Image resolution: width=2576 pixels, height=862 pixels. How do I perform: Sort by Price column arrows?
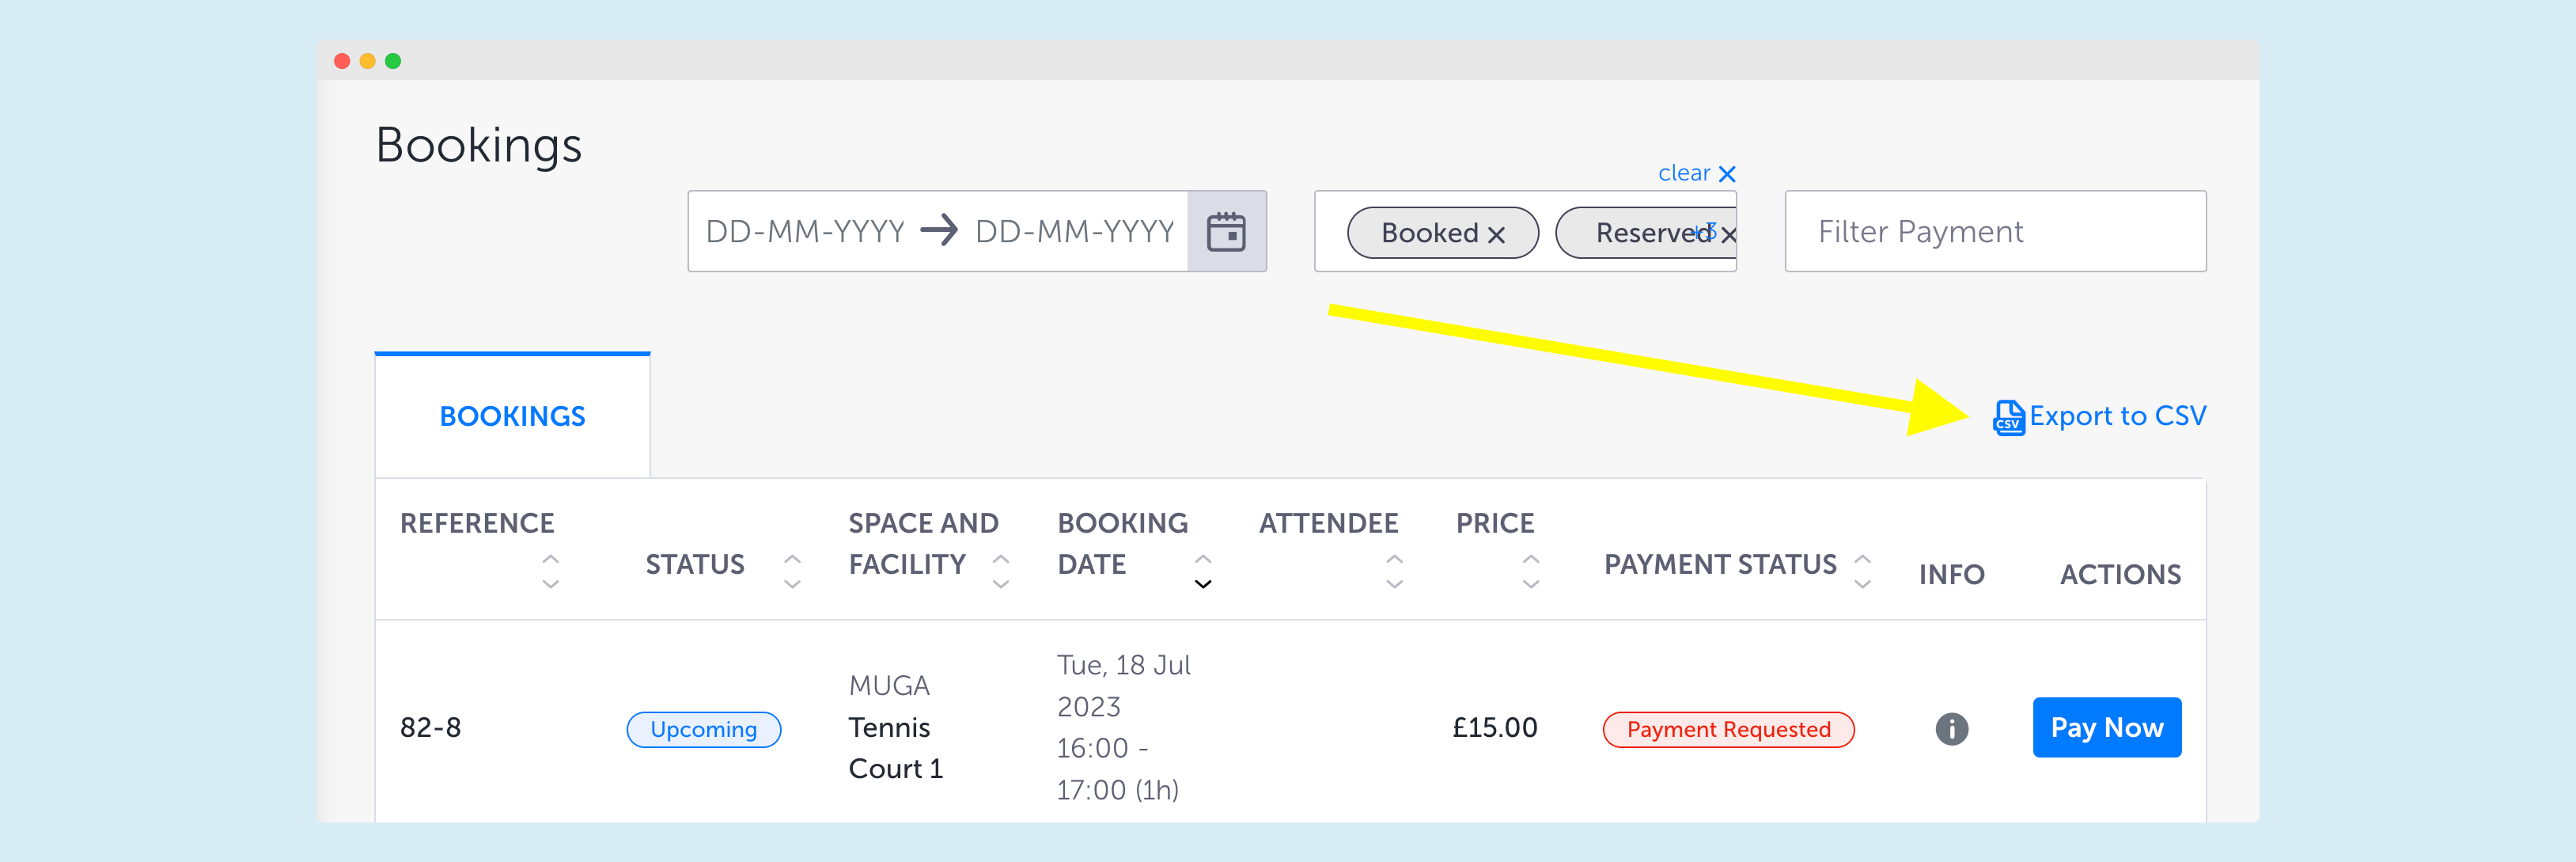1530,571
